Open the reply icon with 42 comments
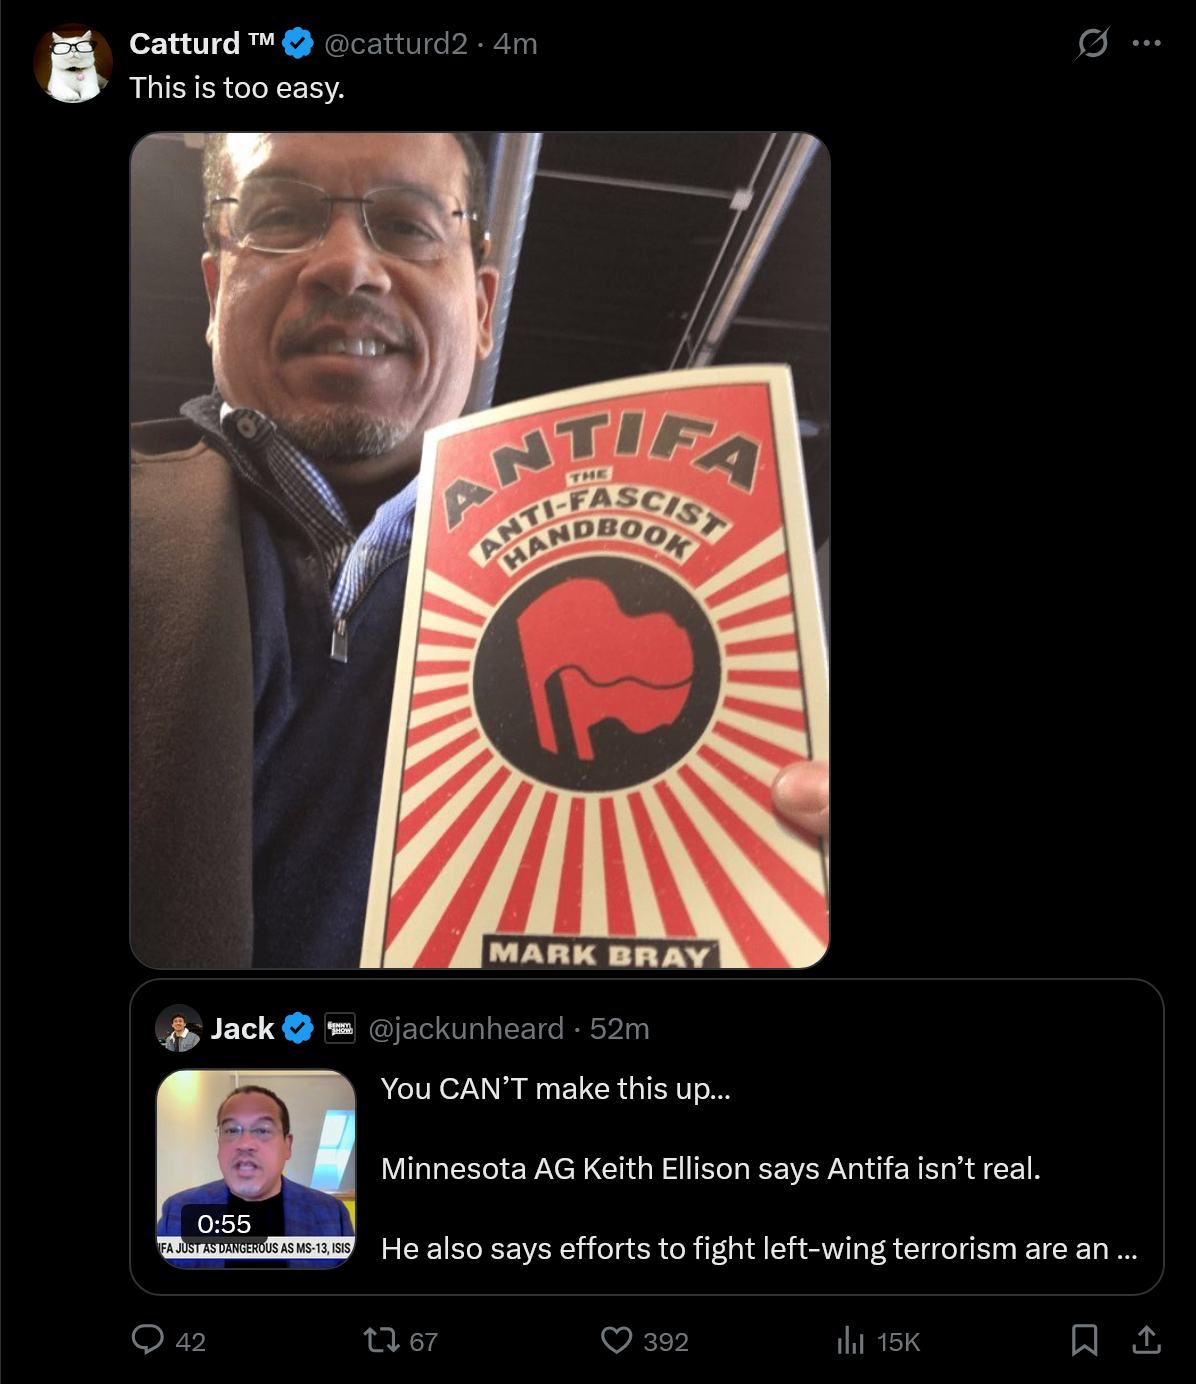The width and height of the screenshot is (1196, 1384). pyautogui.click(x=148, y=1340)
